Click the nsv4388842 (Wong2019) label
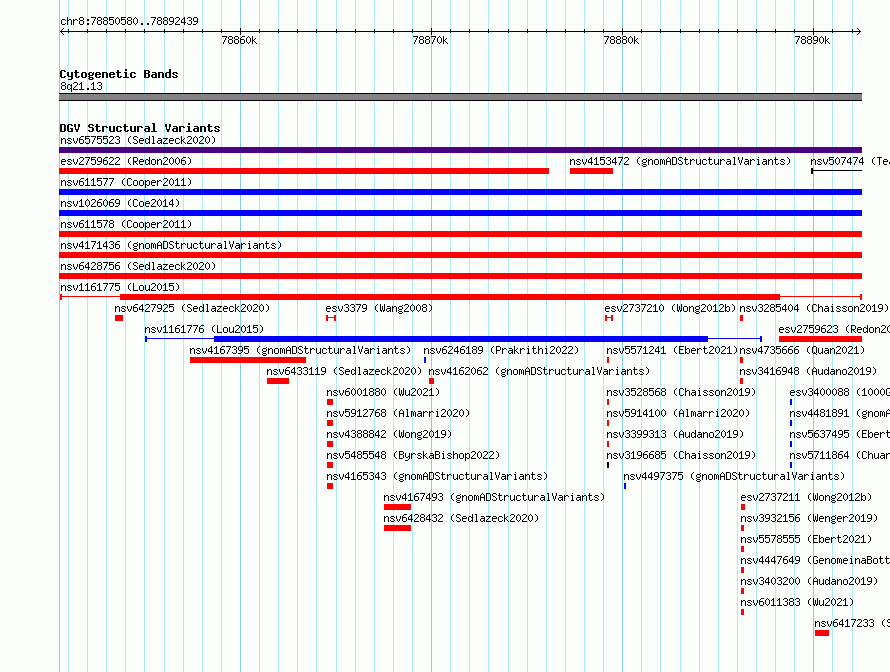 (389, 434)
